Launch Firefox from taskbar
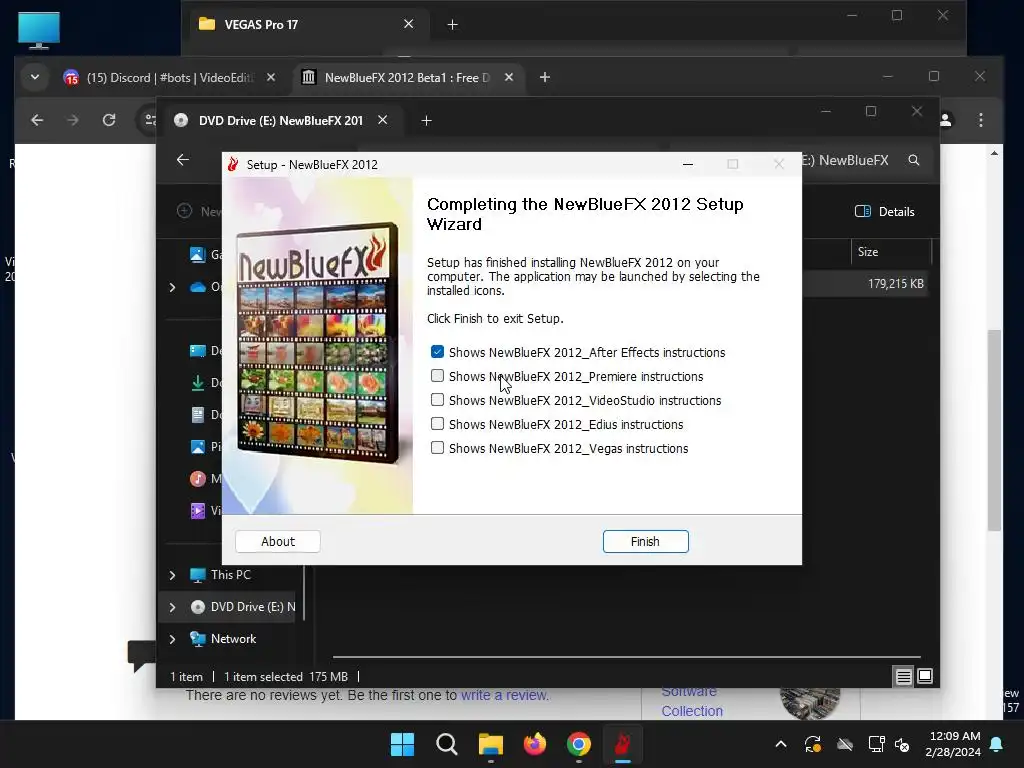This screenshot has height=768, width=1024. [535, 744]
